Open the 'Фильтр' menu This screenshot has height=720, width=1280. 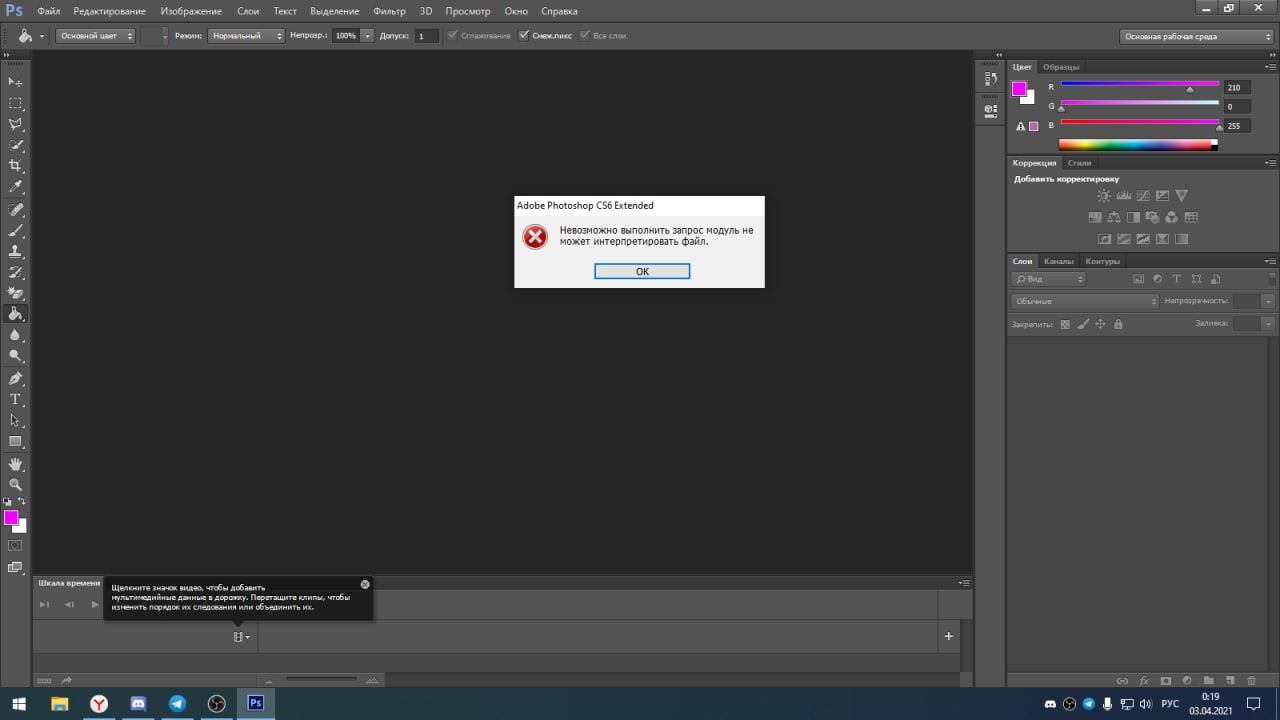pos(389,11)
